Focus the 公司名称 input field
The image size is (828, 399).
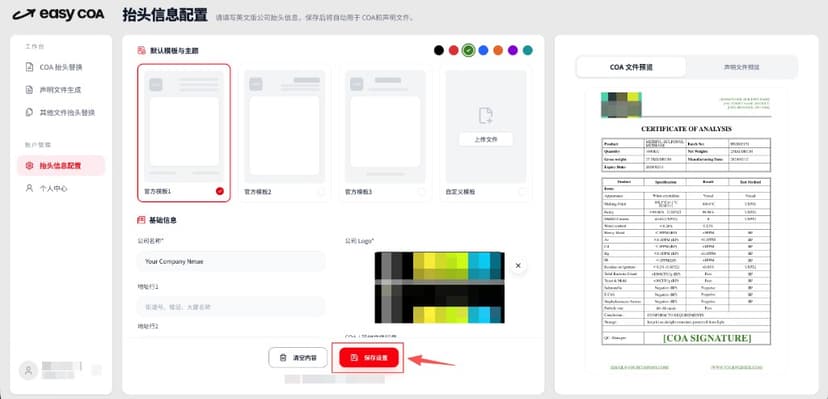click(x=231, y=261)
